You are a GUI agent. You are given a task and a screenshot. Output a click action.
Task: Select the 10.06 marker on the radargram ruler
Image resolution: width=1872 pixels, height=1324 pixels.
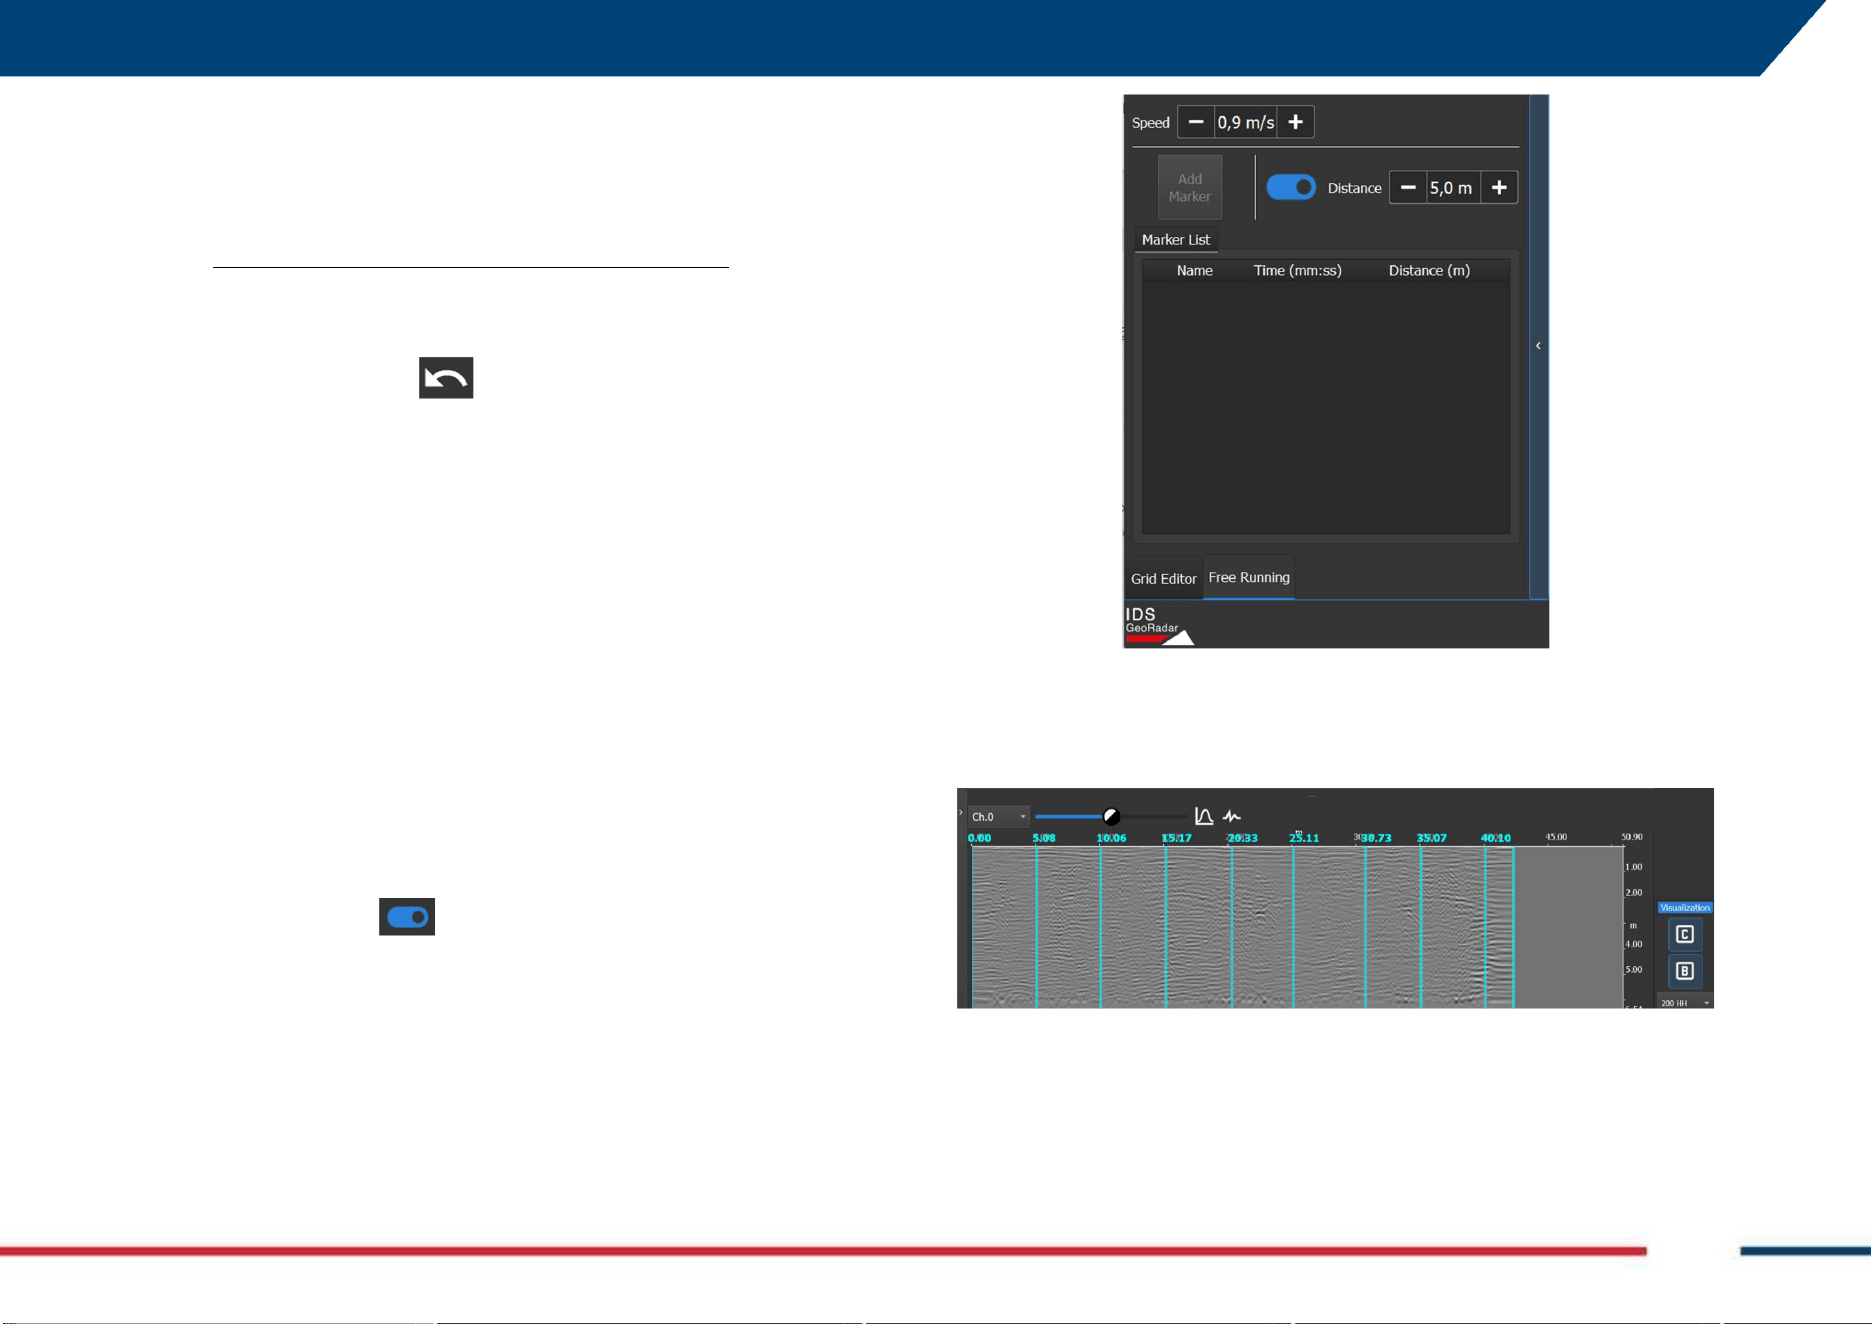pyautogui.click(x=1111, y=838)
